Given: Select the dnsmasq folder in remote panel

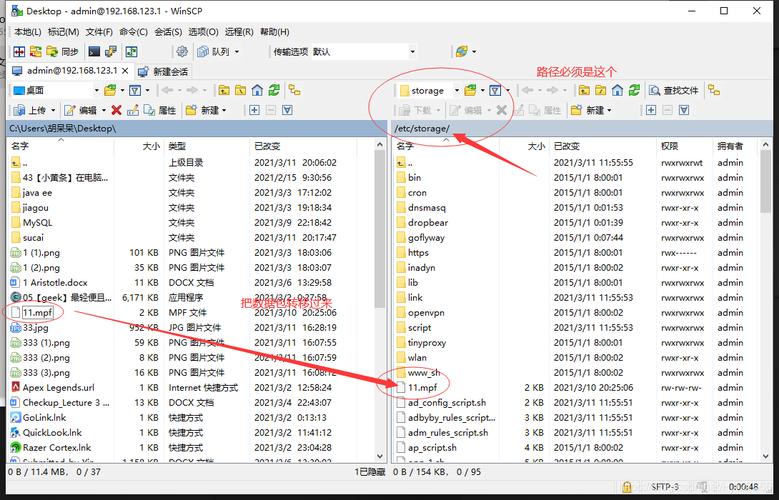Looking at the screenshot, I should pyautogui.click(x=427, y=208).
